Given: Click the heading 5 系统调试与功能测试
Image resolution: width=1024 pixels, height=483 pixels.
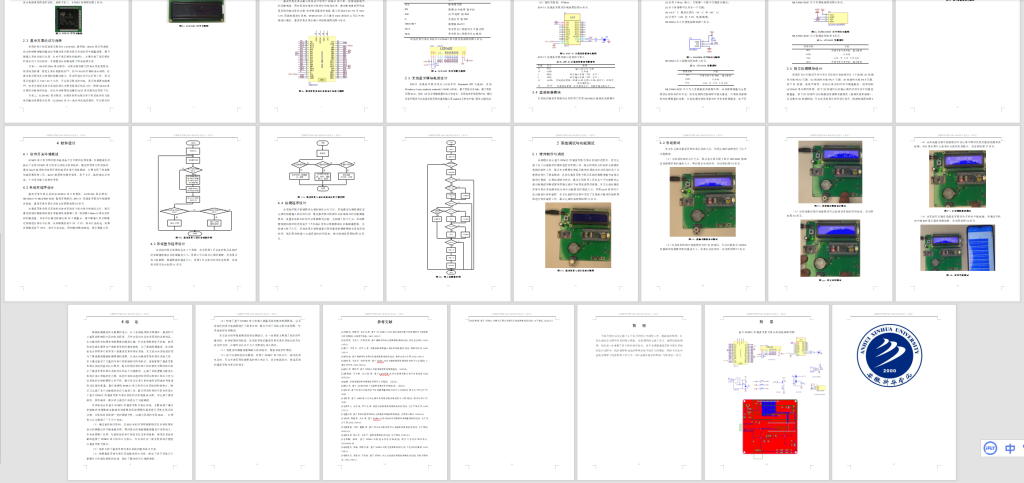Looking at the screenshot, I should 575,142.
